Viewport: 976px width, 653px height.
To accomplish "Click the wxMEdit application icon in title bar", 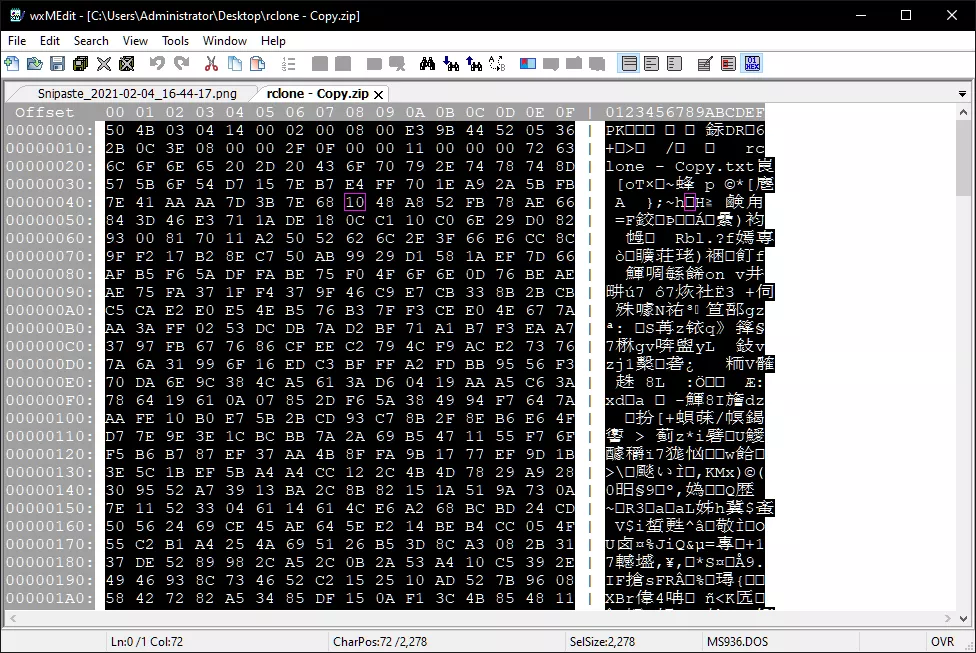I will 16,15.
